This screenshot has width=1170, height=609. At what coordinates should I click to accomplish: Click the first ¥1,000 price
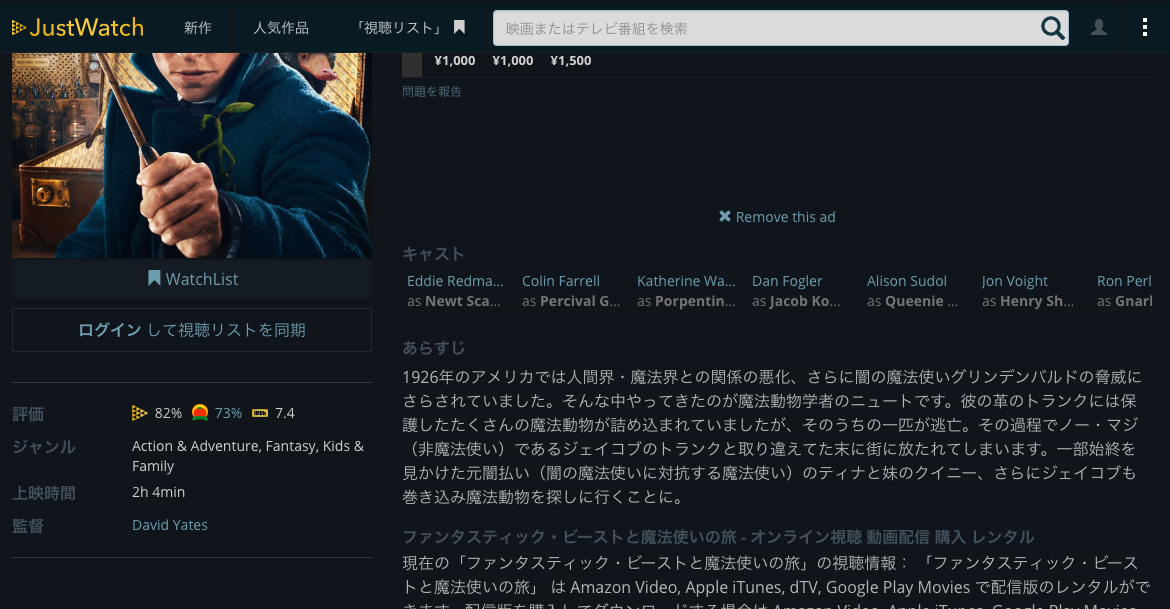[454, 60]
